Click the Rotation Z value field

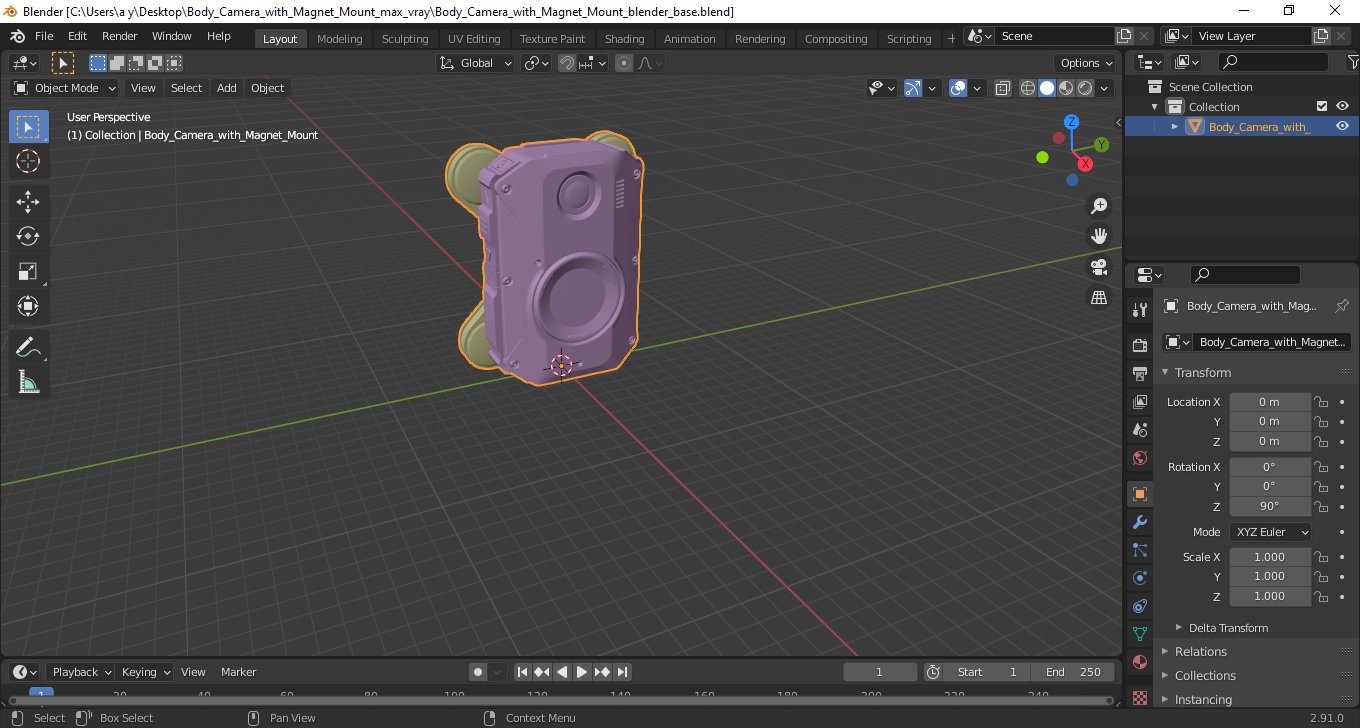pyautogui.click(x=1270, y=506)
